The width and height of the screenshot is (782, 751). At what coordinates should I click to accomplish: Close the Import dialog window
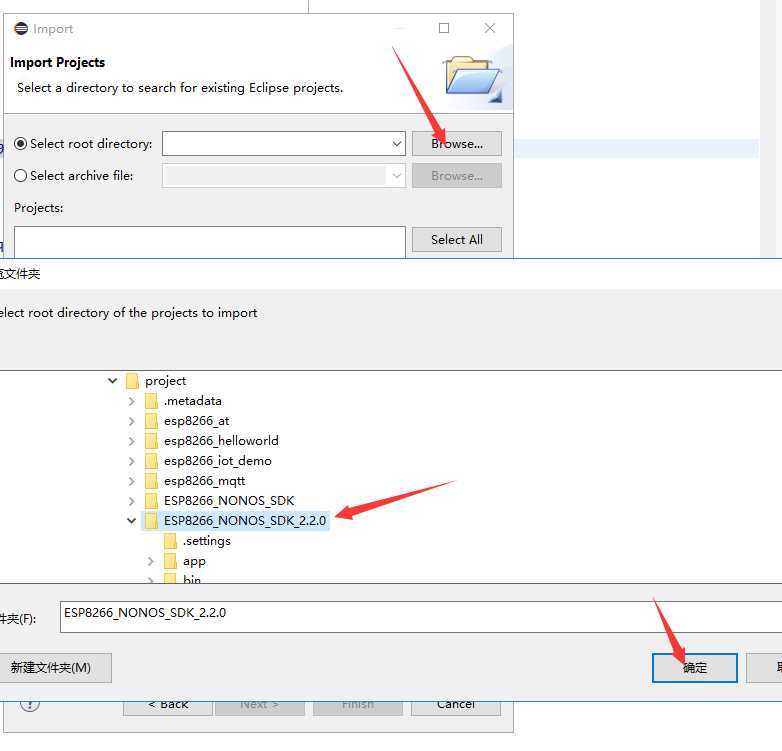click(x=490, y=28)
